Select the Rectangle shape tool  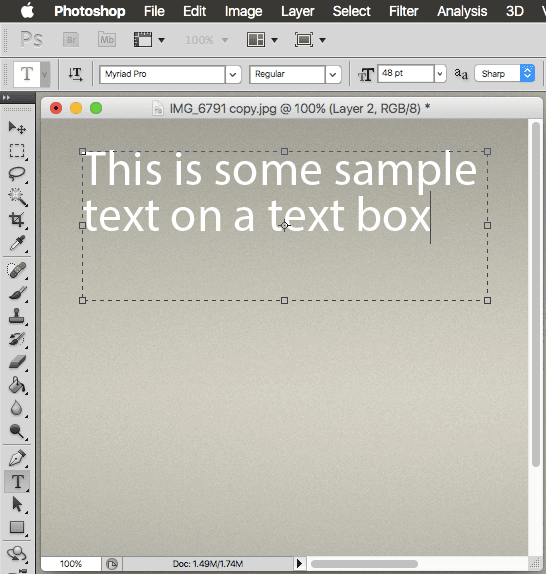click(x=17, y=528)
